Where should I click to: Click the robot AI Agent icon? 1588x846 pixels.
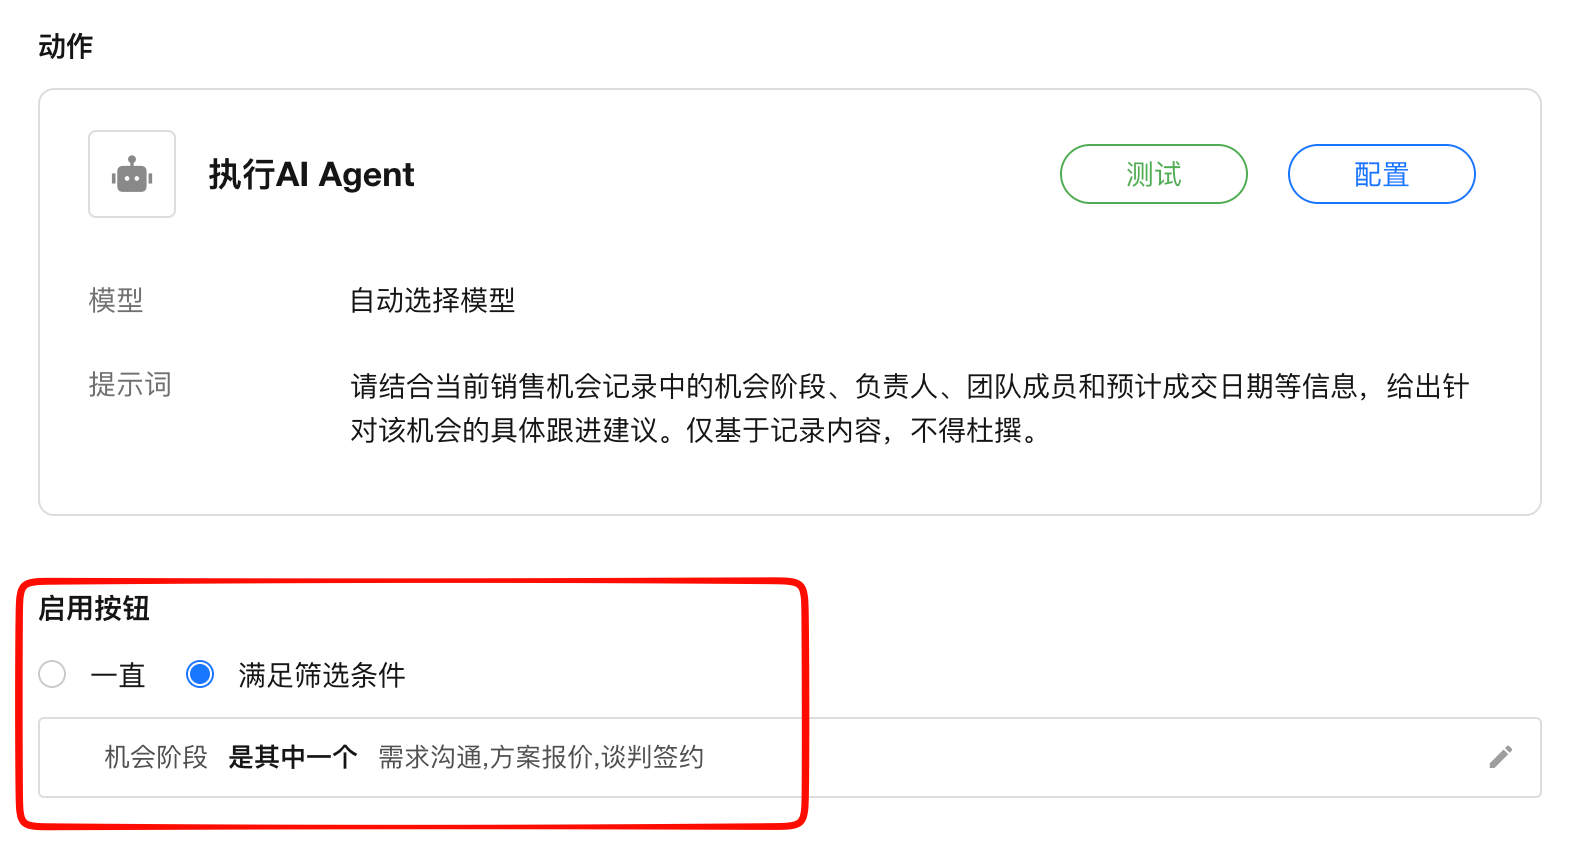(x=132, y=175)
